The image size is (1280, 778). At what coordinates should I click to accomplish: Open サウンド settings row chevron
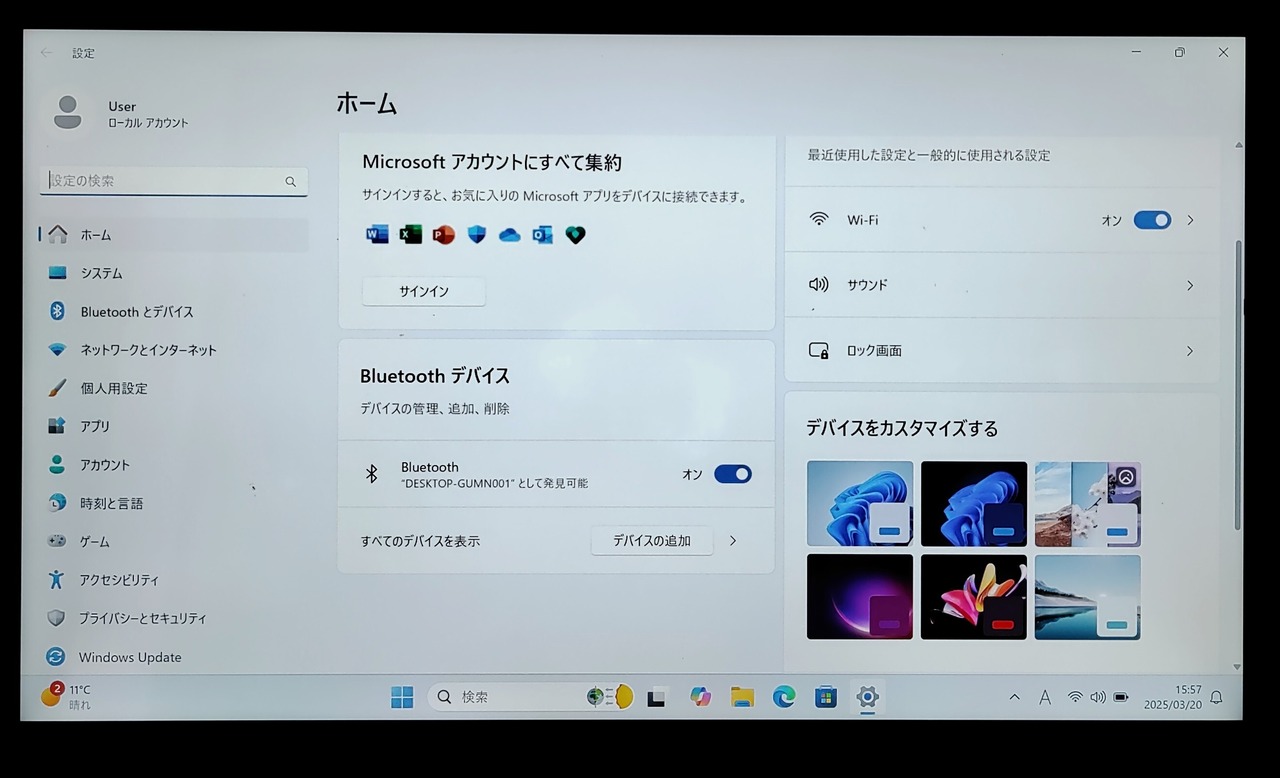pos(1190,286)
